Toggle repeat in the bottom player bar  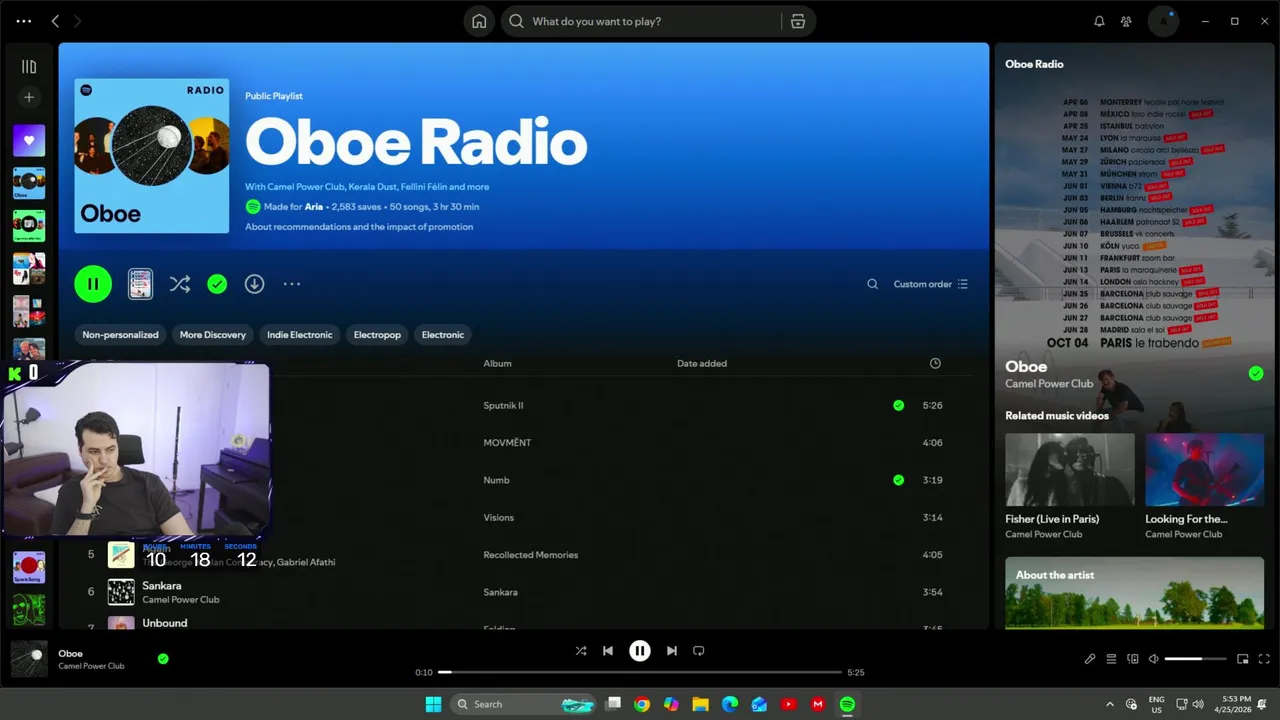tap(699, 651)
